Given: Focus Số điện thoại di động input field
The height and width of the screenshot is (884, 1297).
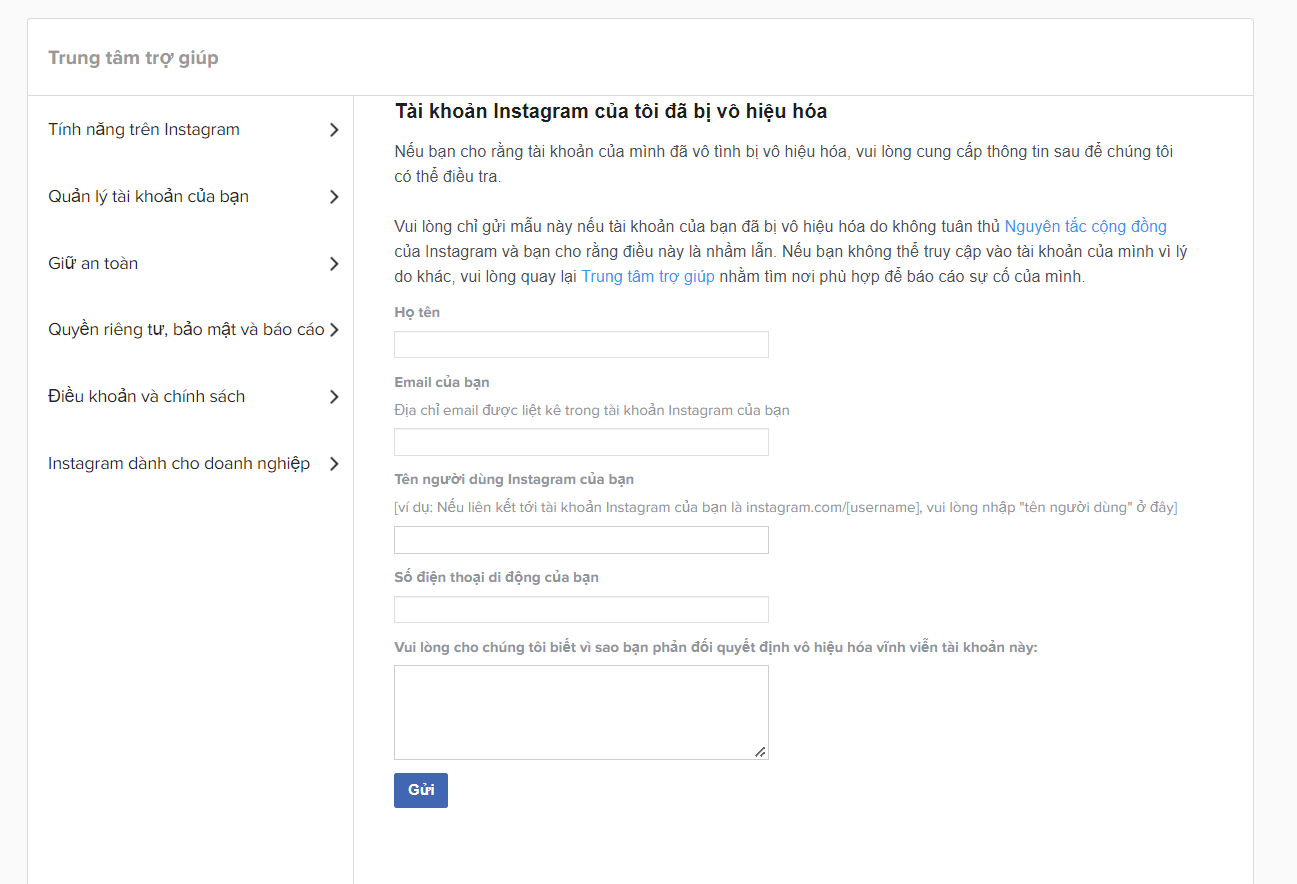Looking at the screenshot, I should pyautogui.click(x=581, y=610).
